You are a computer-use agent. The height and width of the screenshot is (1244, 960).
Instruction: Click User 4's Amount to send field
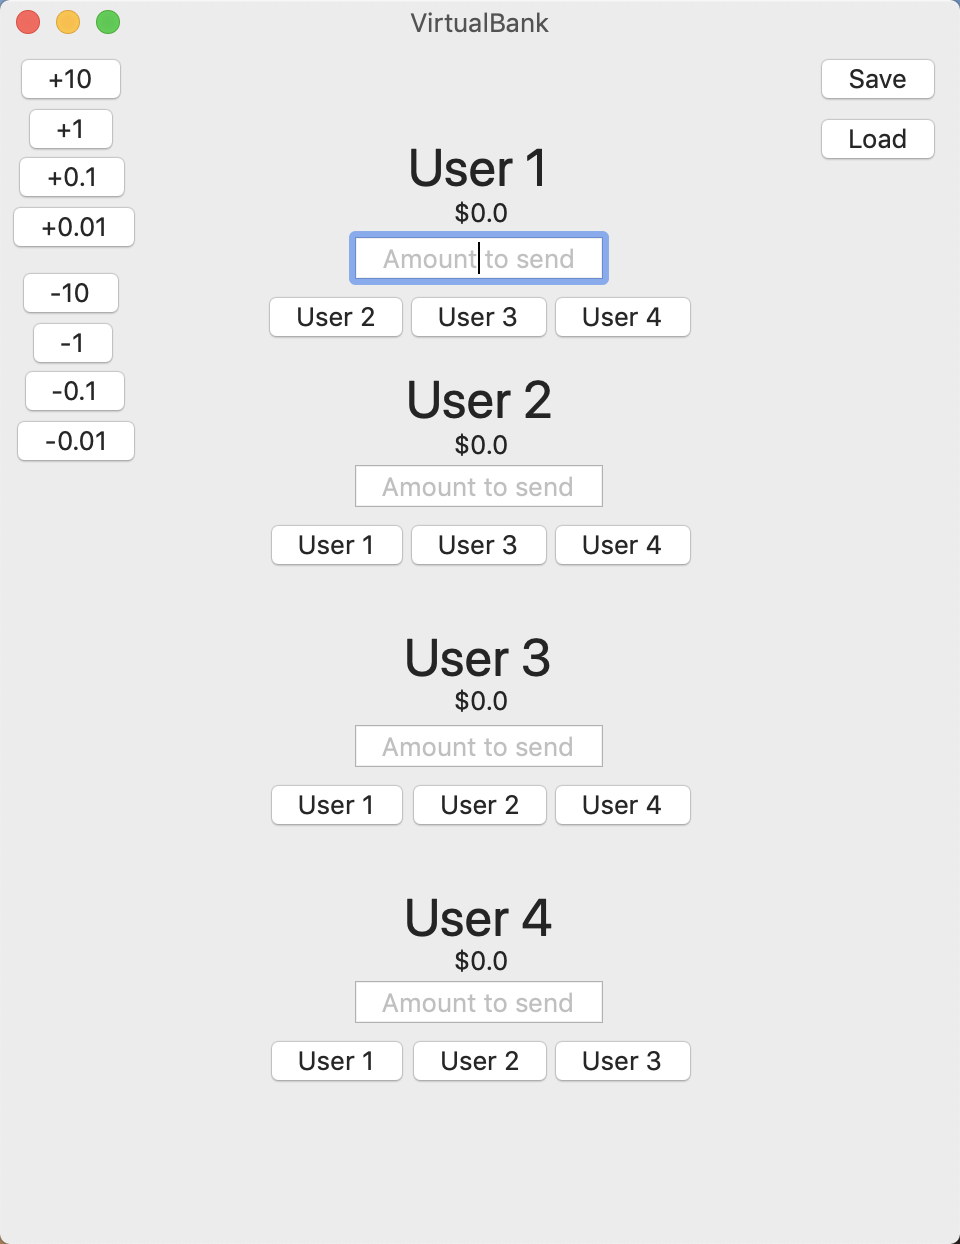click(x=479, y=1003)
